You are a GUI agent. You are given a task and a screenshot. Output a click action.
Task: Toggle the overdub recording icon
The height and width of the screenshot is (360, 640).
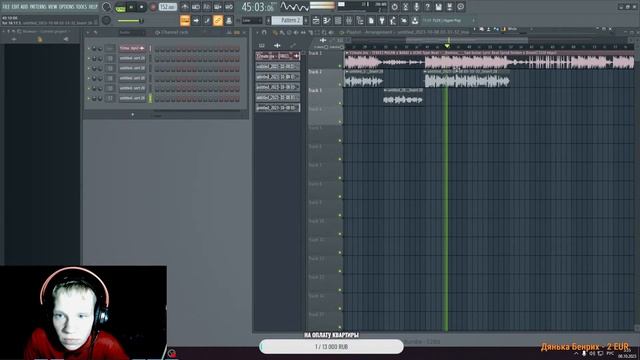click(218, 7)
